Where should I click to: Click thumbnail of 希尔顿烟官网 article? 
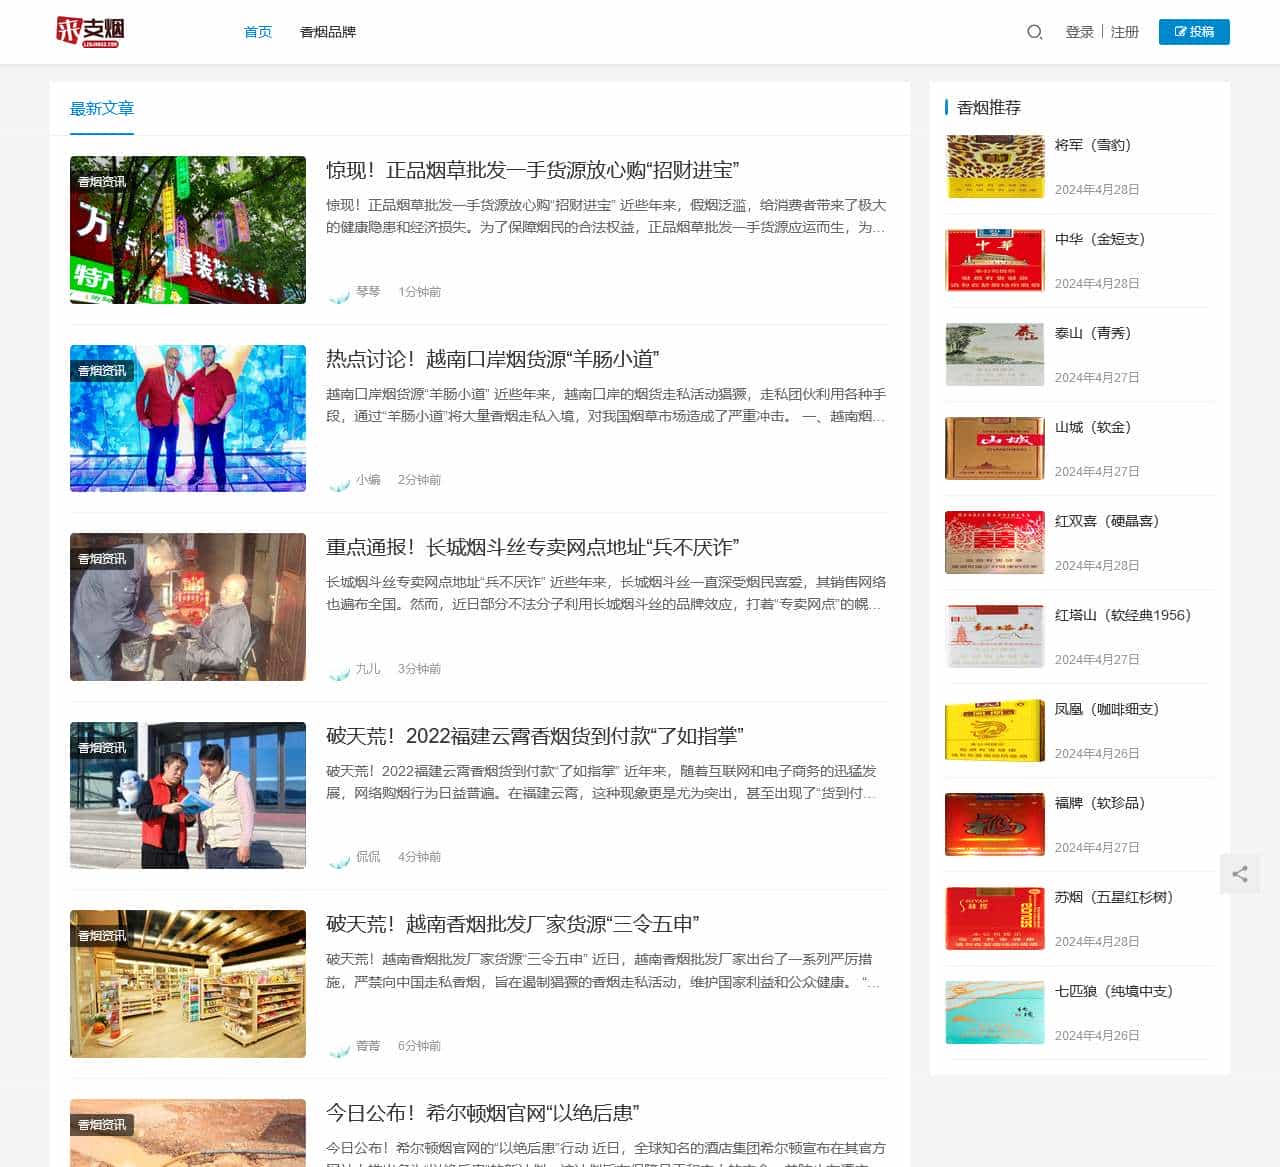[x=188, y=1133]
